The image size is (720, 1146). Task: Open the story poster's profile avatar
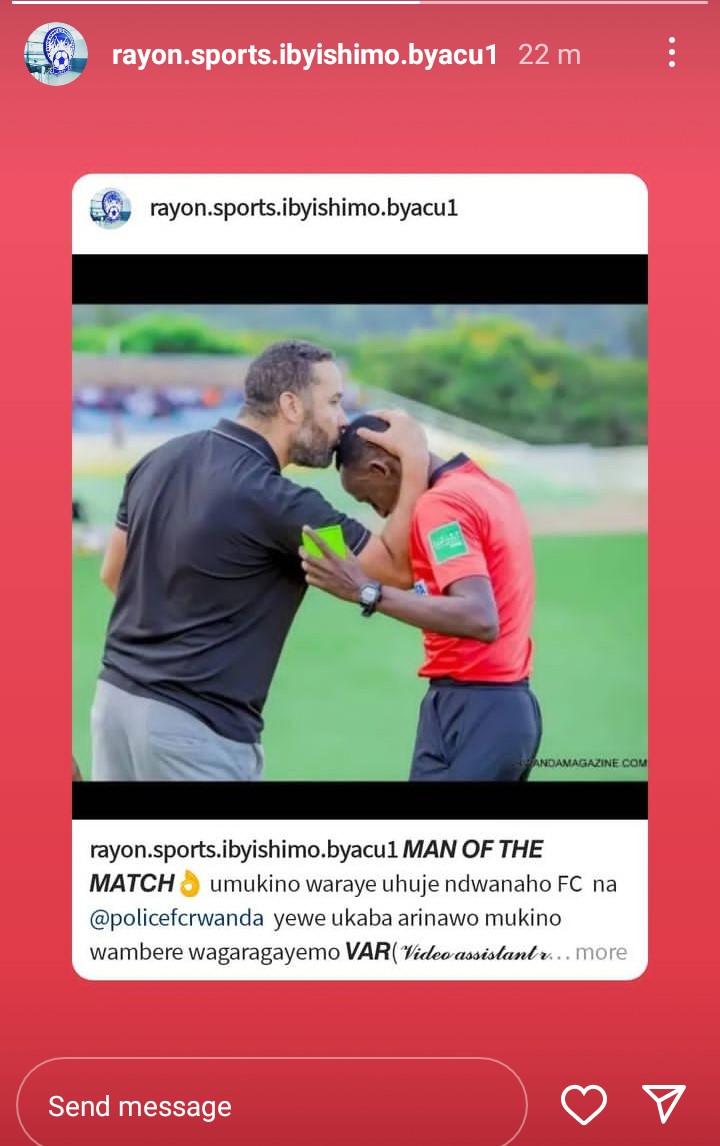[56, 54]
